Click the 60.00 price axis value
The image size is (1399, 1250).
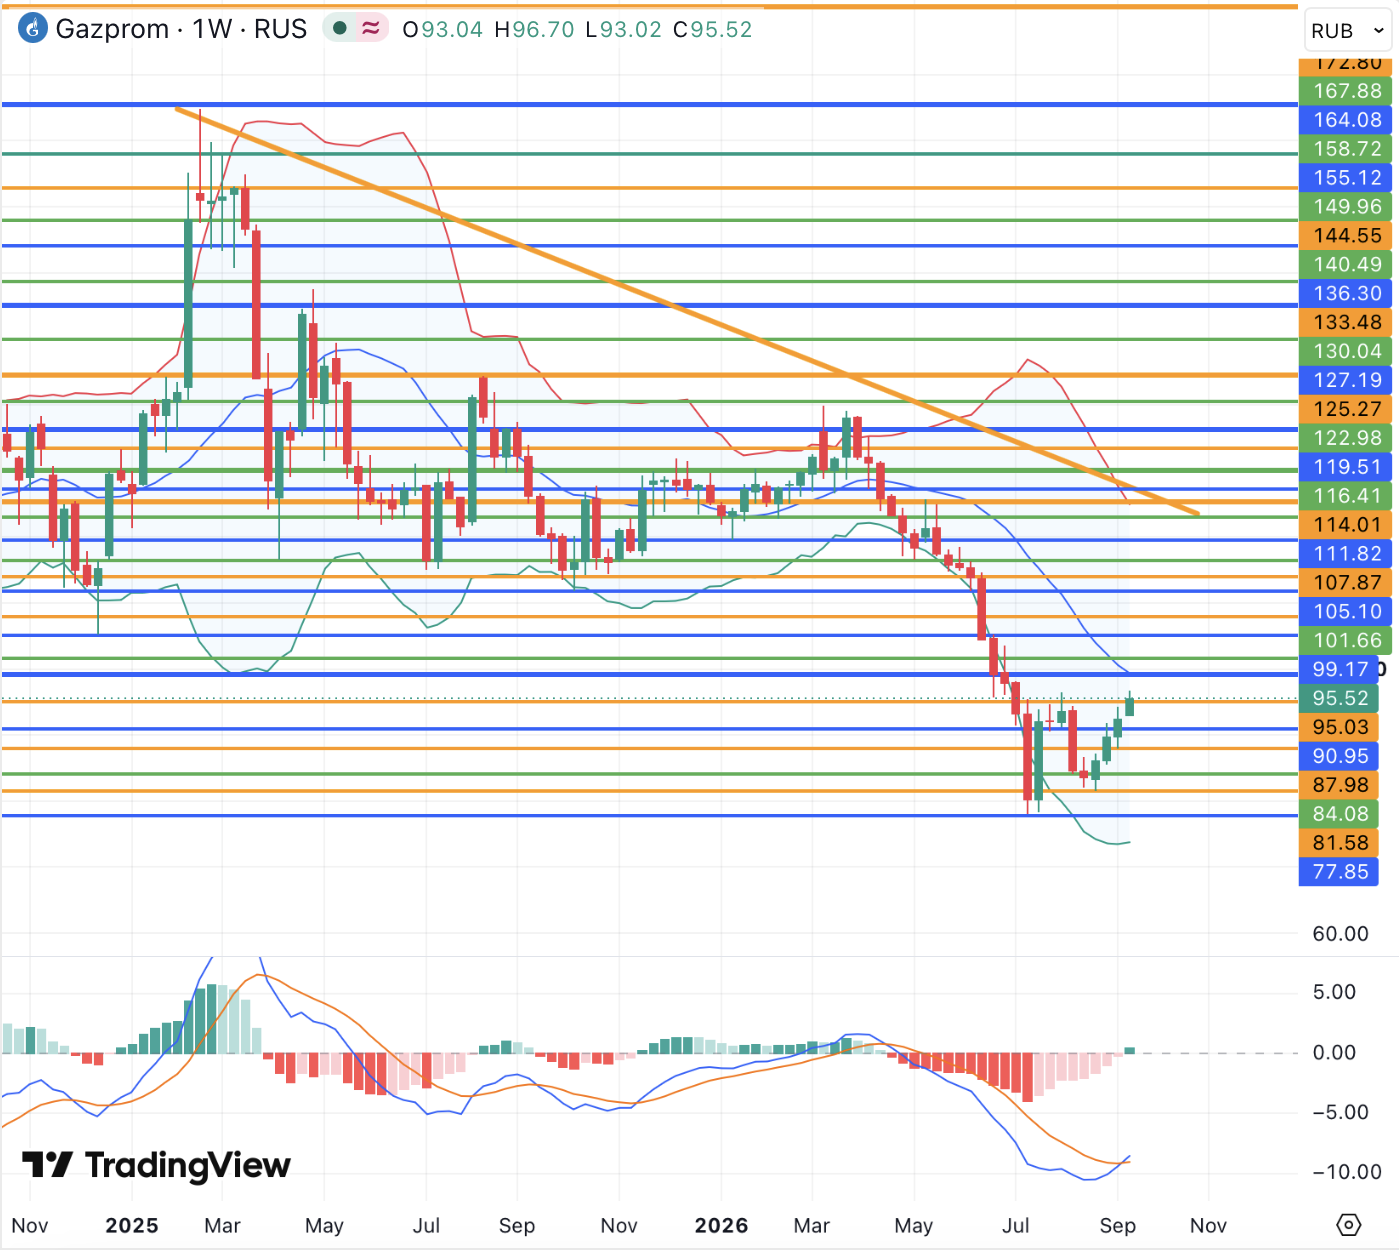(x=1340, y=934)
